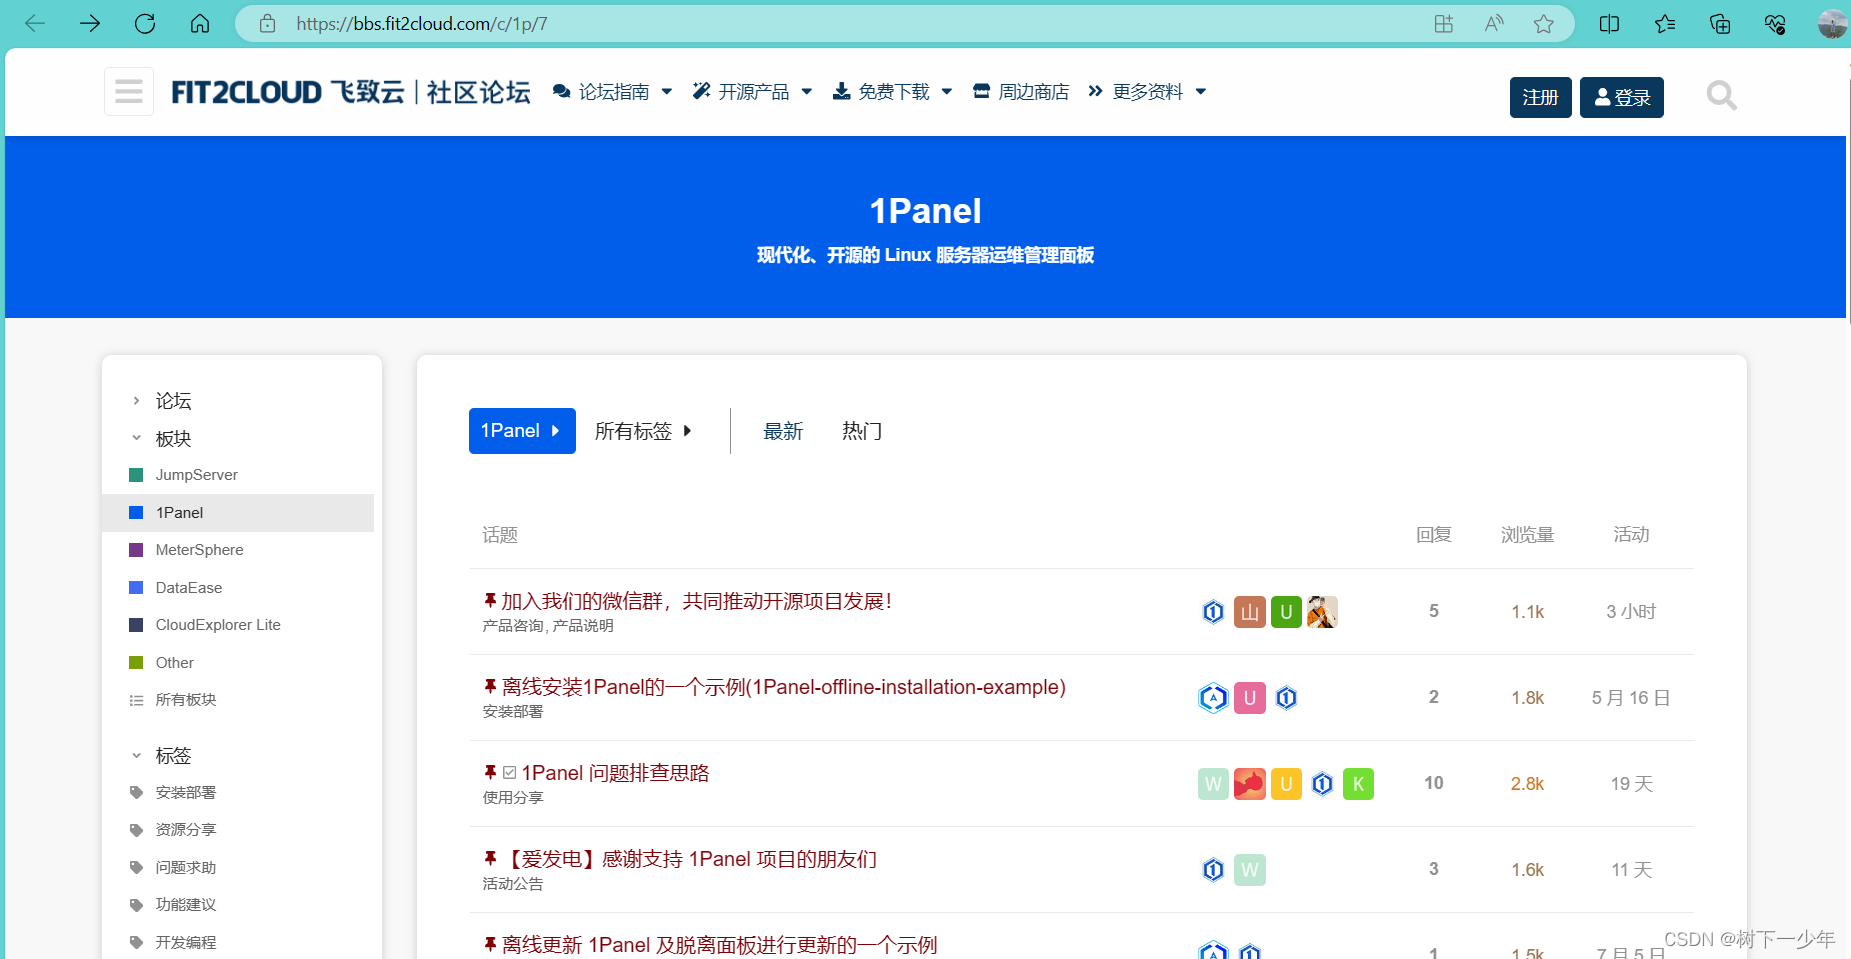The image size is (1851, 959).
Task: Open the 【爱发电】 thank-you topic
Action: tap(689, 859)
